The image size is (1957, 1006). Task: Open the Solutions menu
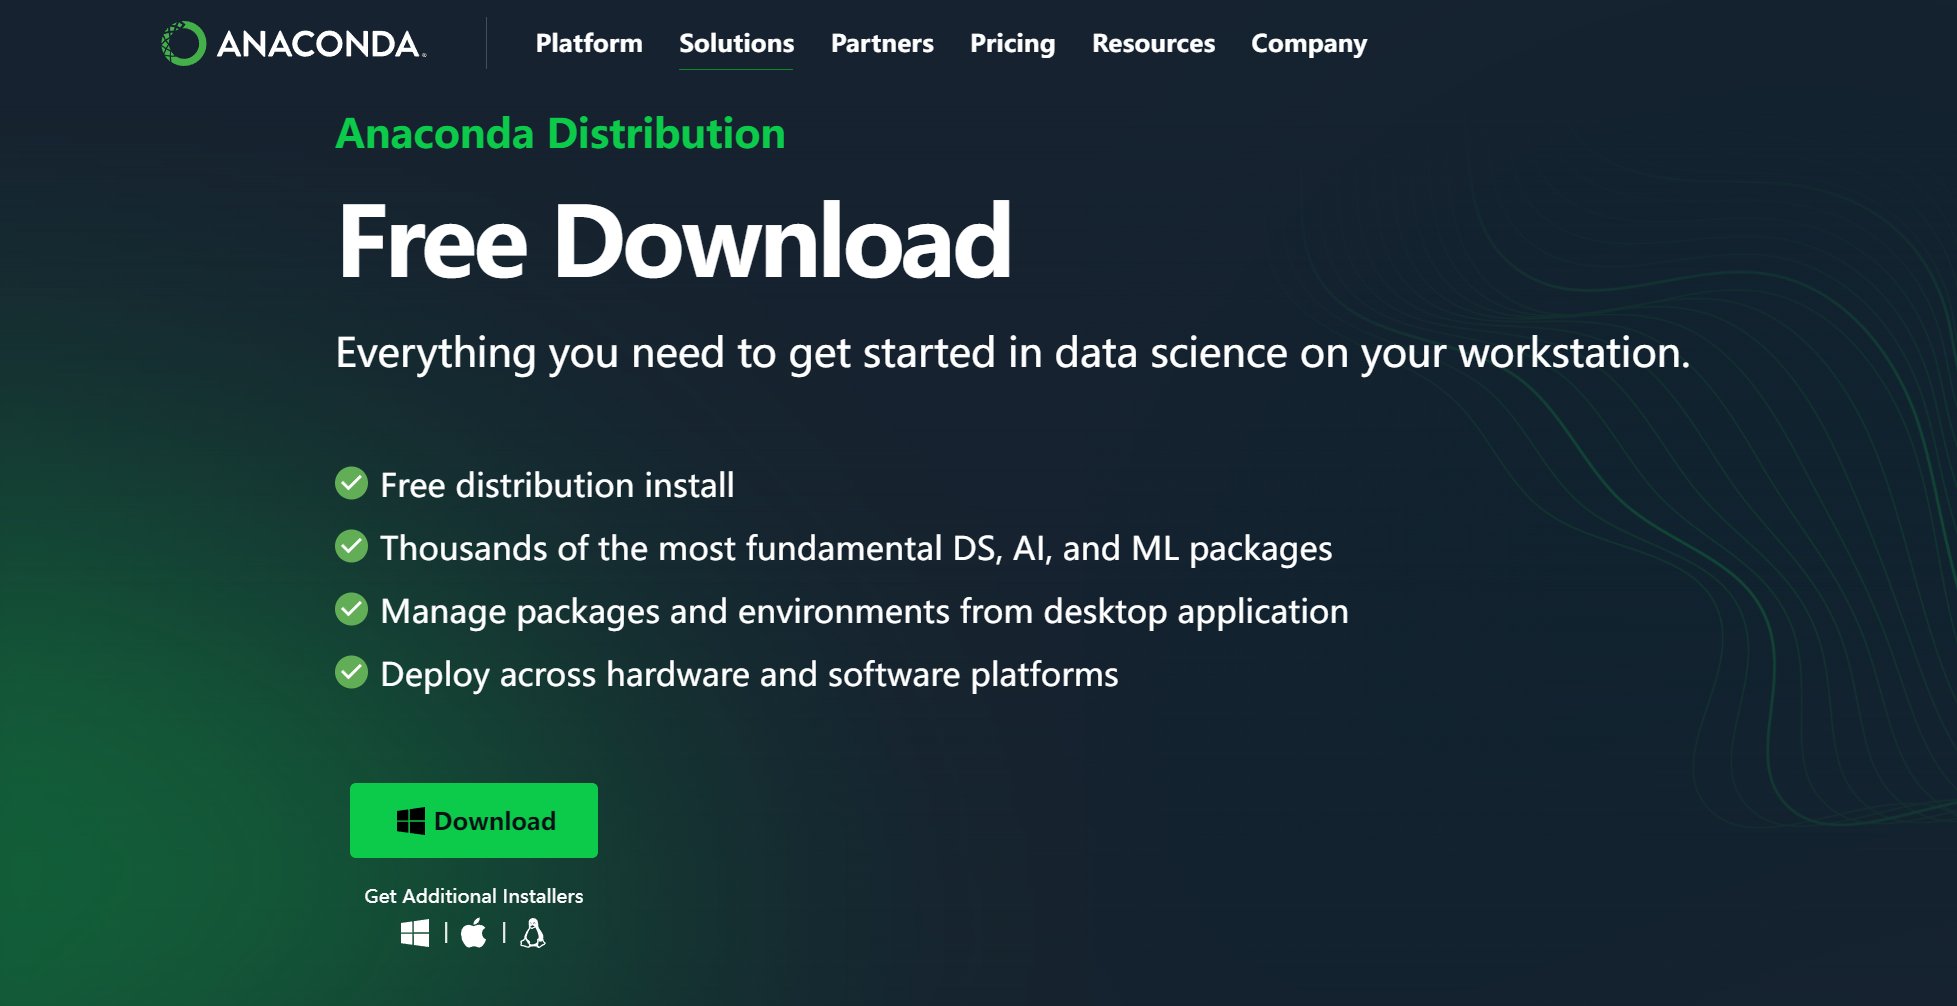(736, 43)
